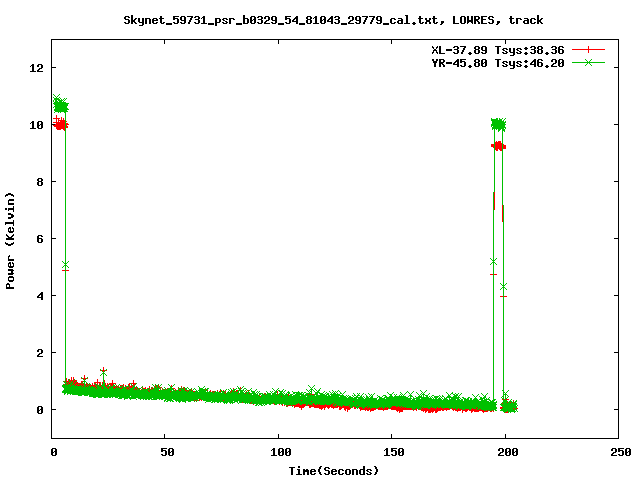Select legend entry XL-37.89 Tsys:38.36

pyautogui.click(x=498, y=50)
